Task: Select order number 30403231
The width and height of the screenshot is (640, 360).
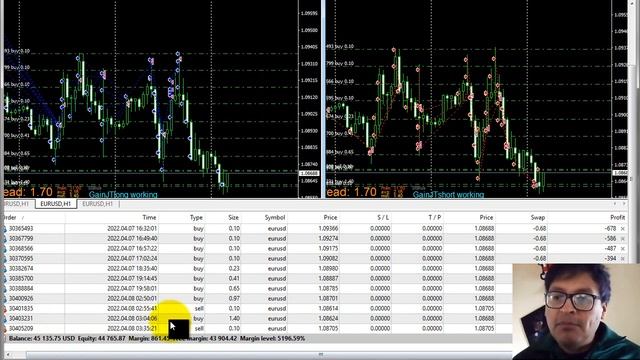Action: pyautogui.click(x=21, y=318)
